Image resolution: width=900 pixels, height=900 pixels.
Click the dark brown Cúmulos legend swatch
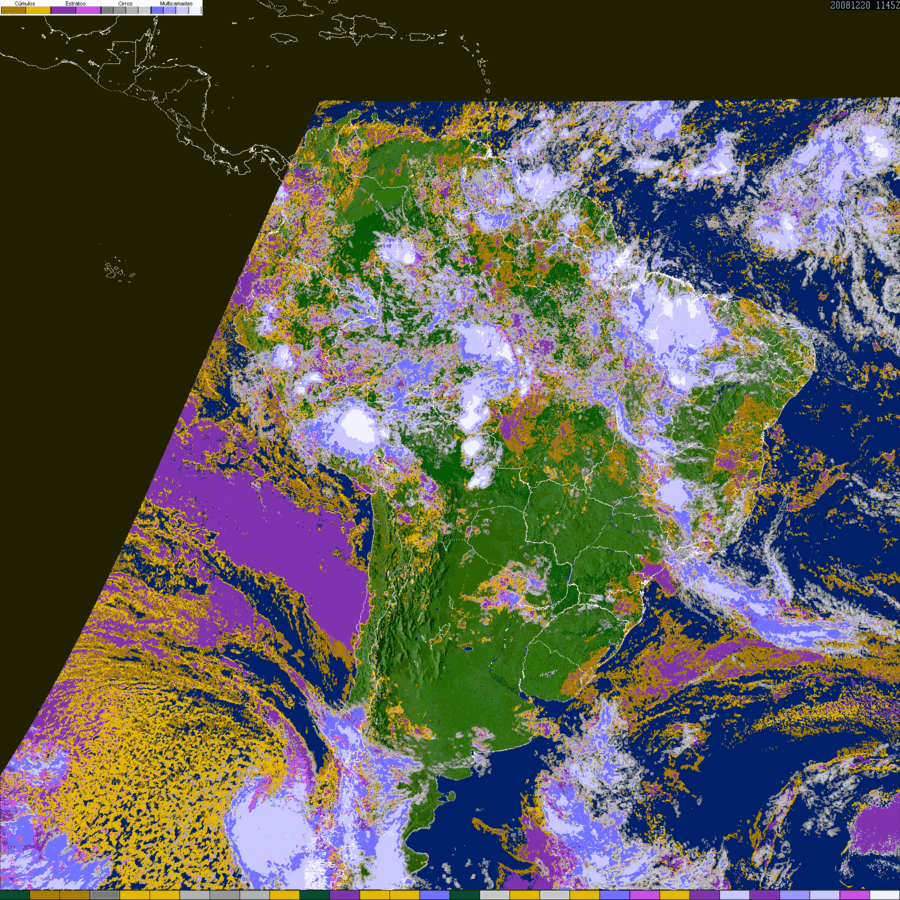click(13, 10)
